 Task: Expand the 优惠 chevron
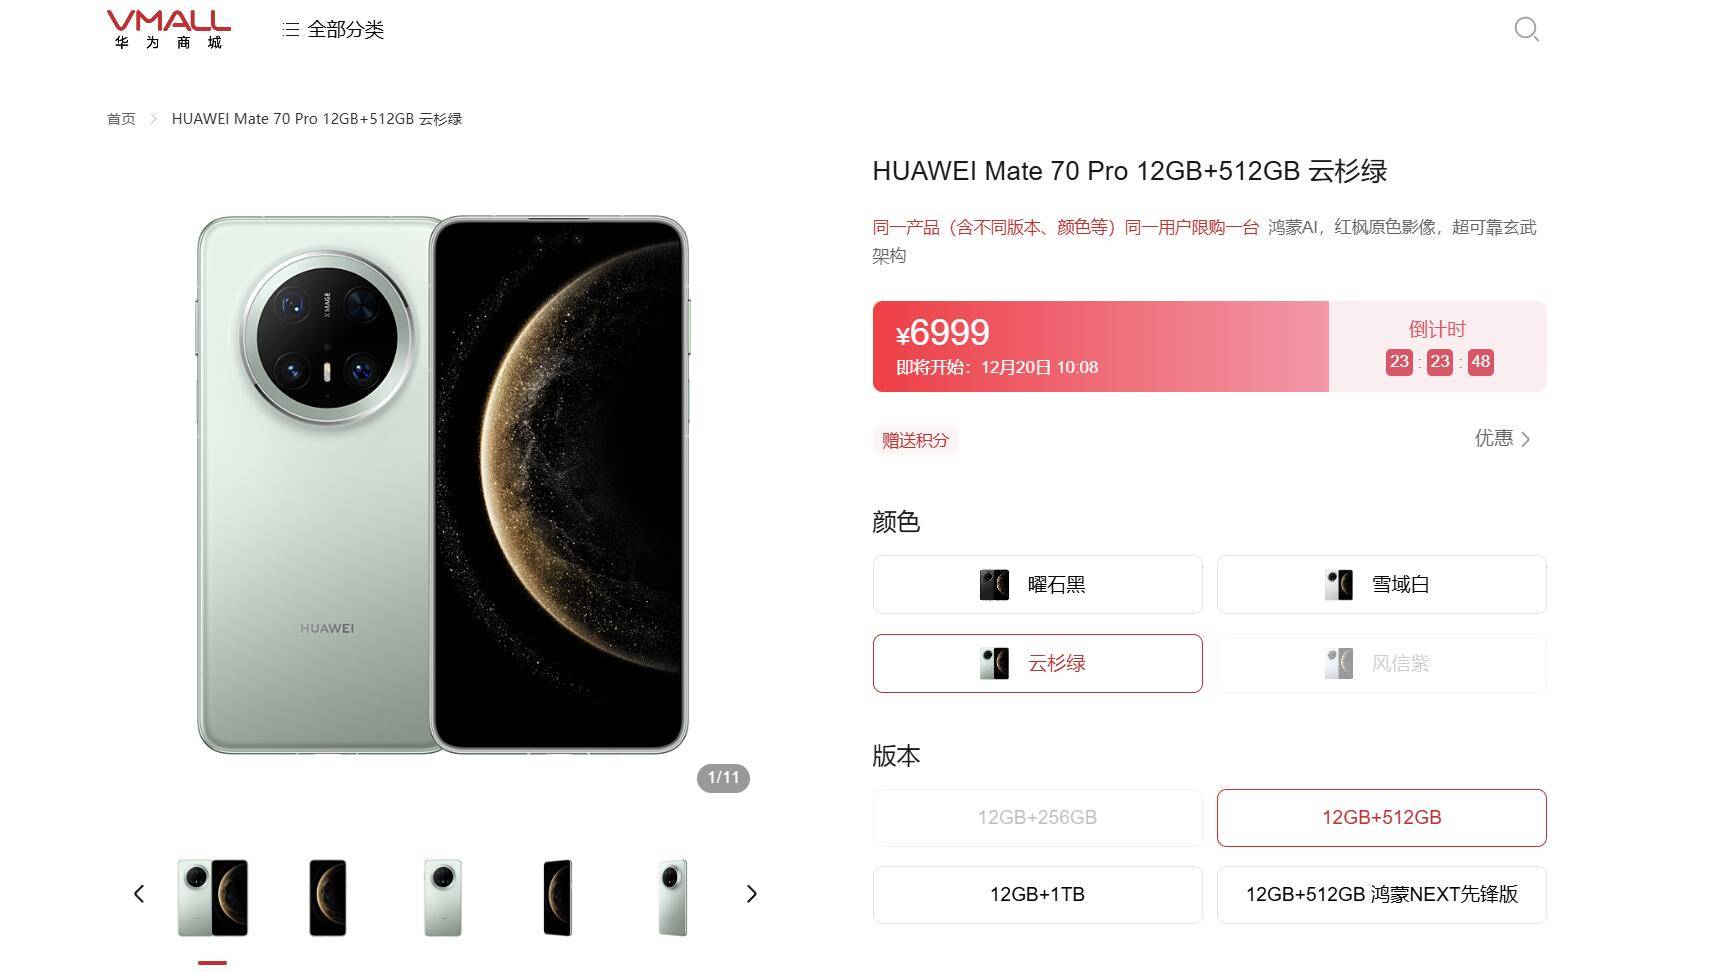pos(1525,439)
